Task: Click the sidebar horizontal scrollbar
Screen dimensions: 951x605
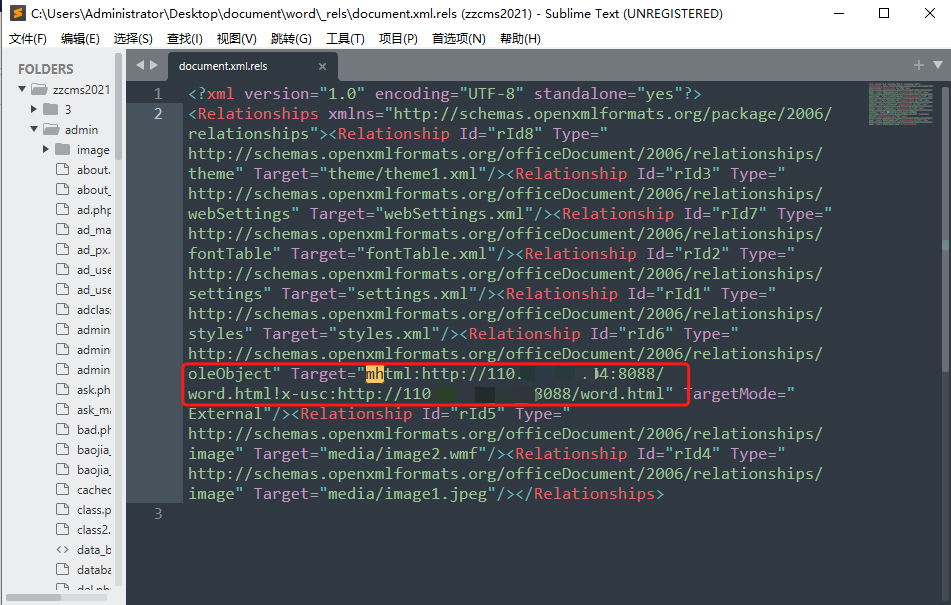Action: click(x=33, y=597)
